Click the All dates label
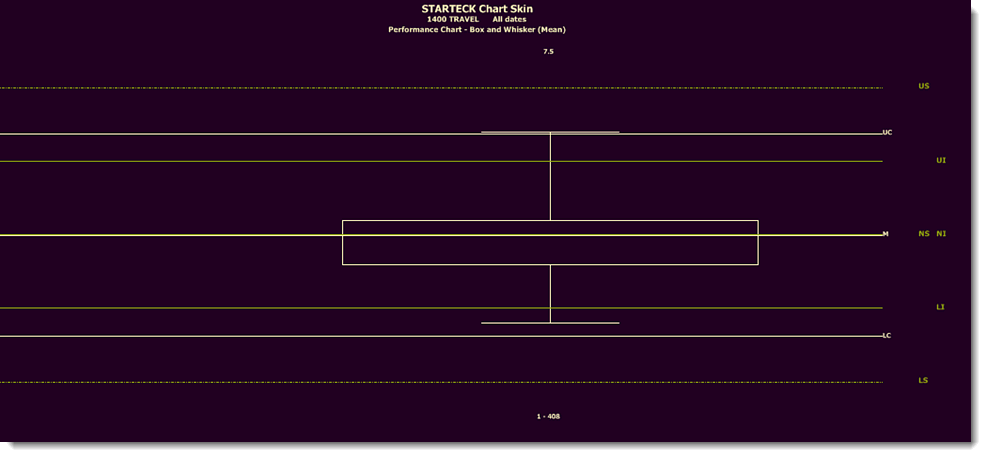Viewport: 986px width, 457px height. [x=509, y=19]
